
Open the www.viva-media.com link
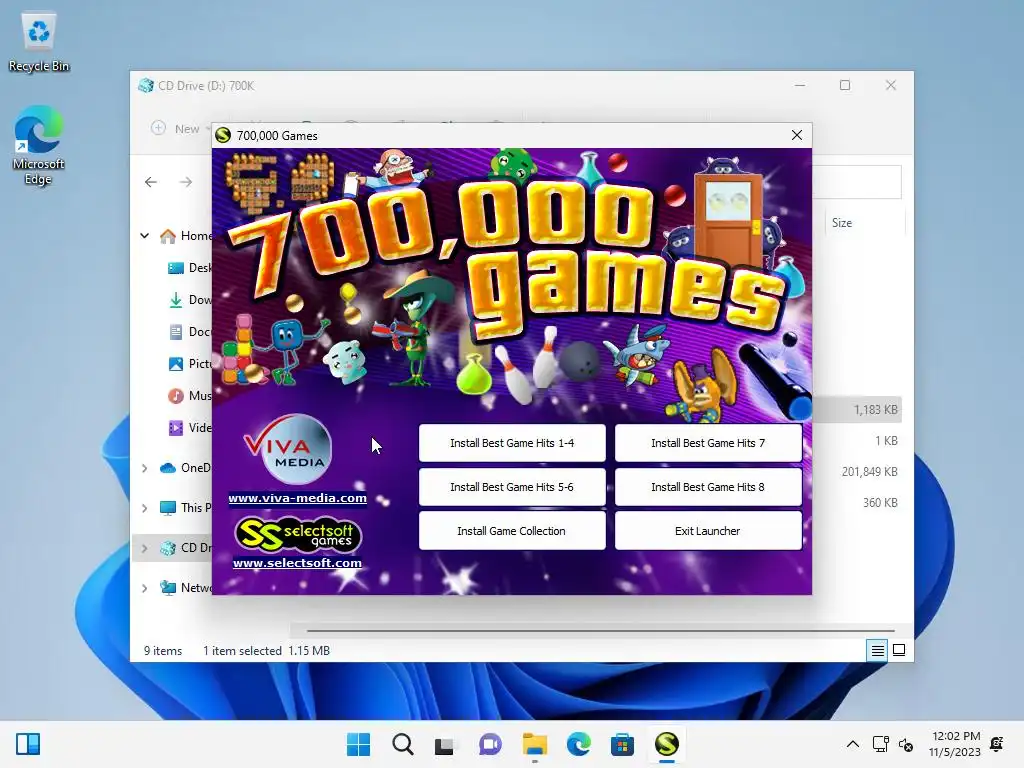pos(297,498)
